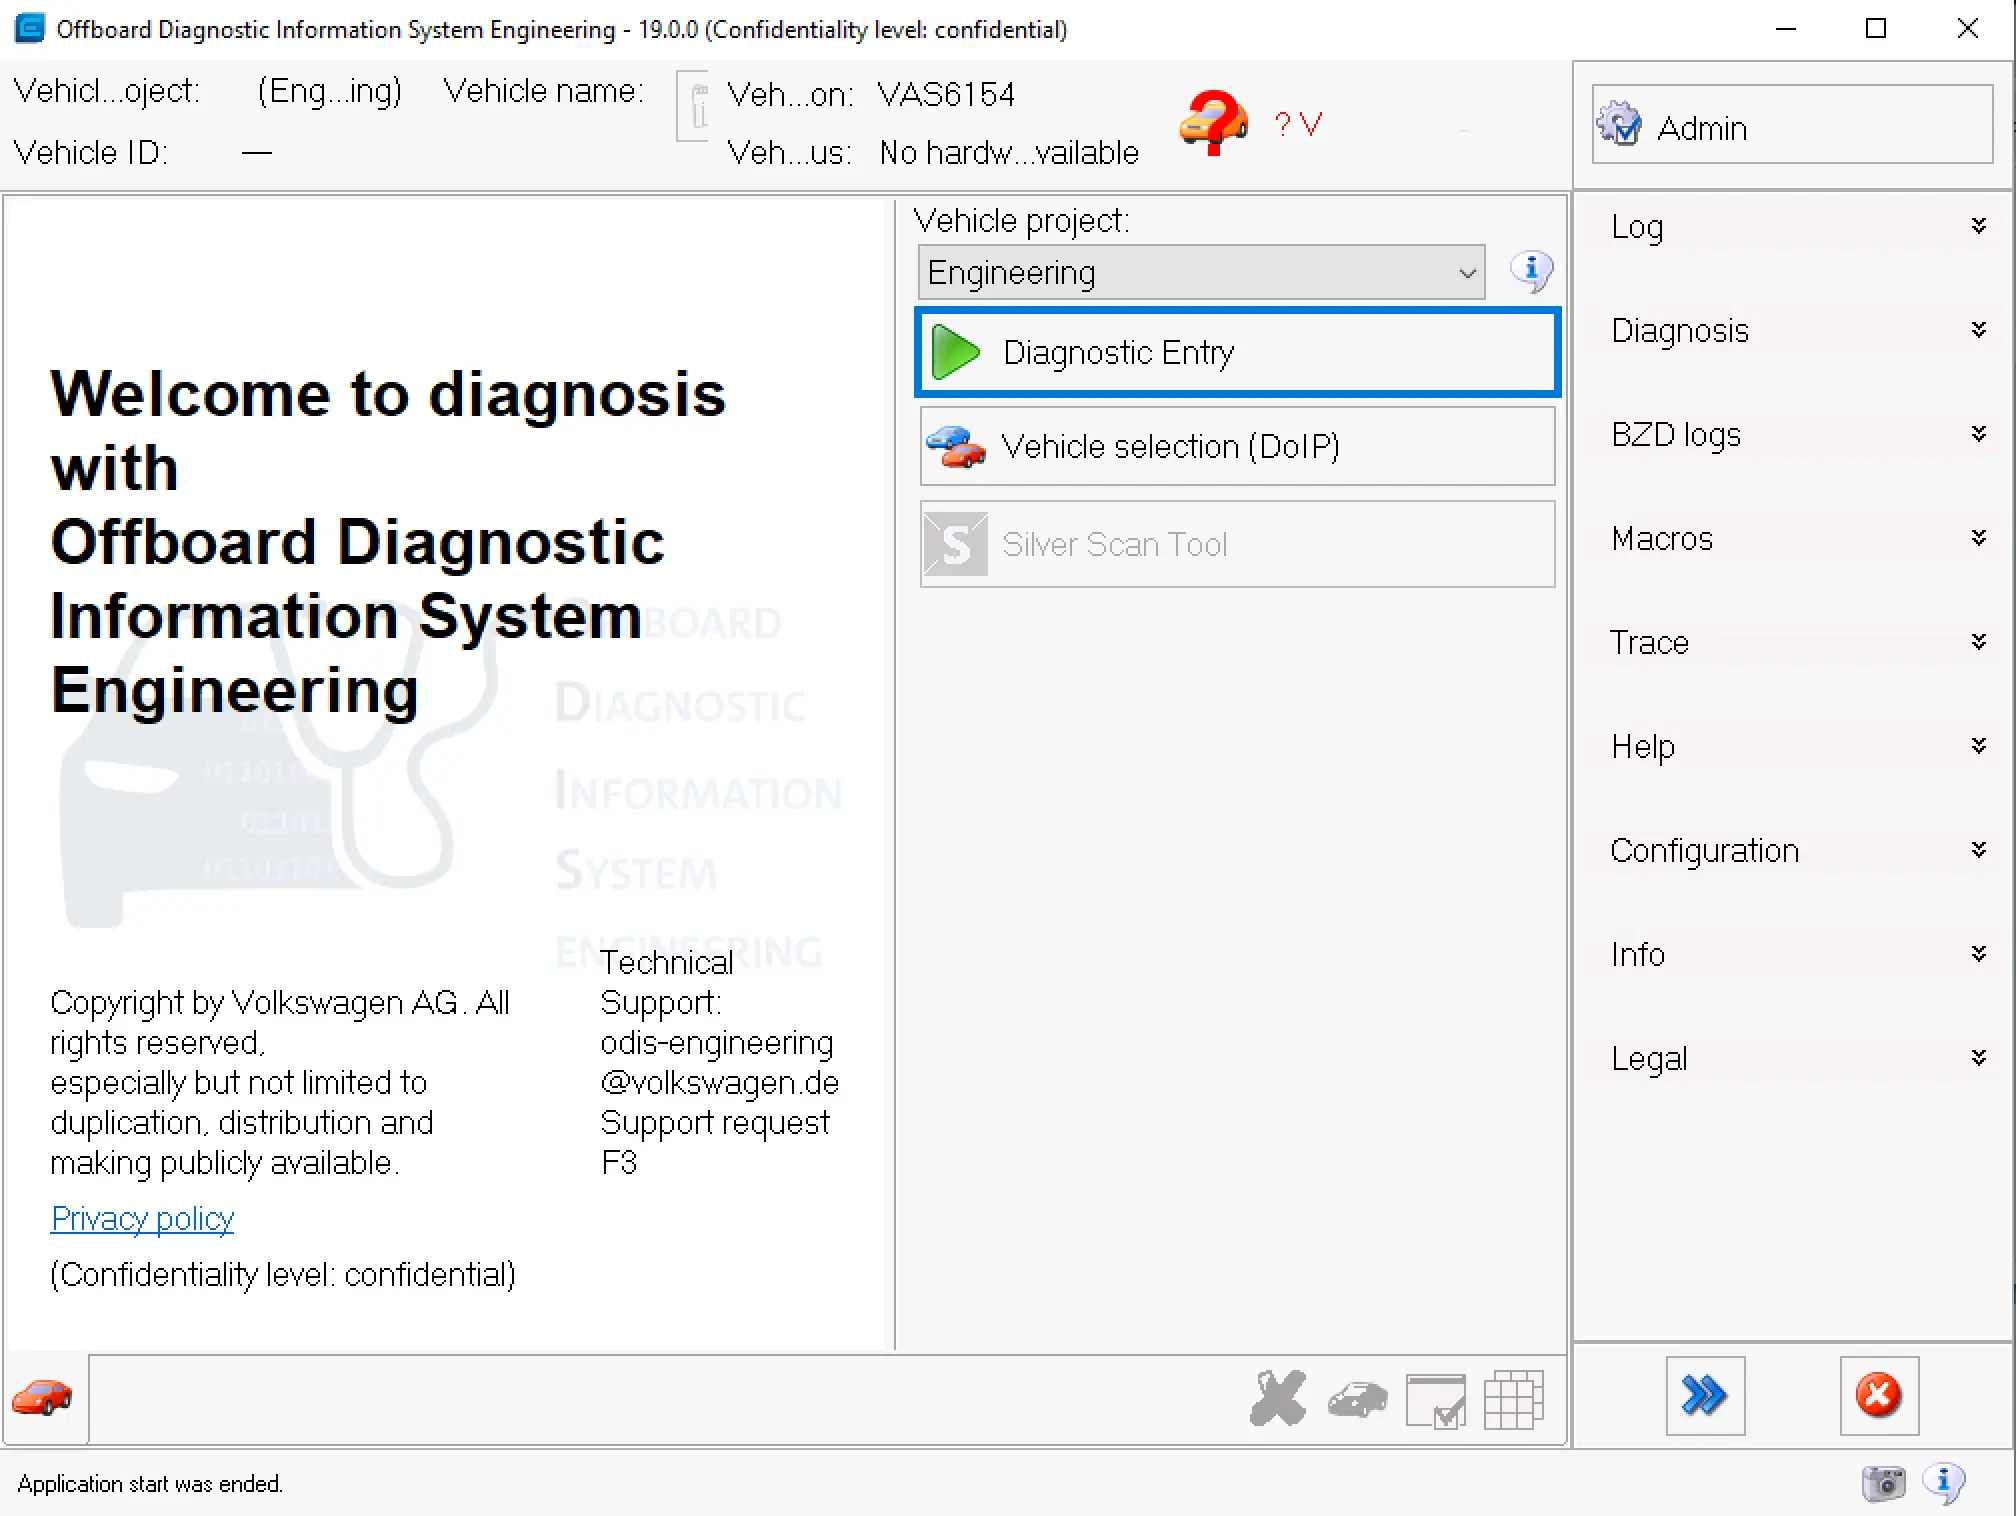The height and width of the screenshot is (1516, 2016).
Task: Take a screenshot with the camera icon
Action: click(1884, 1484)
